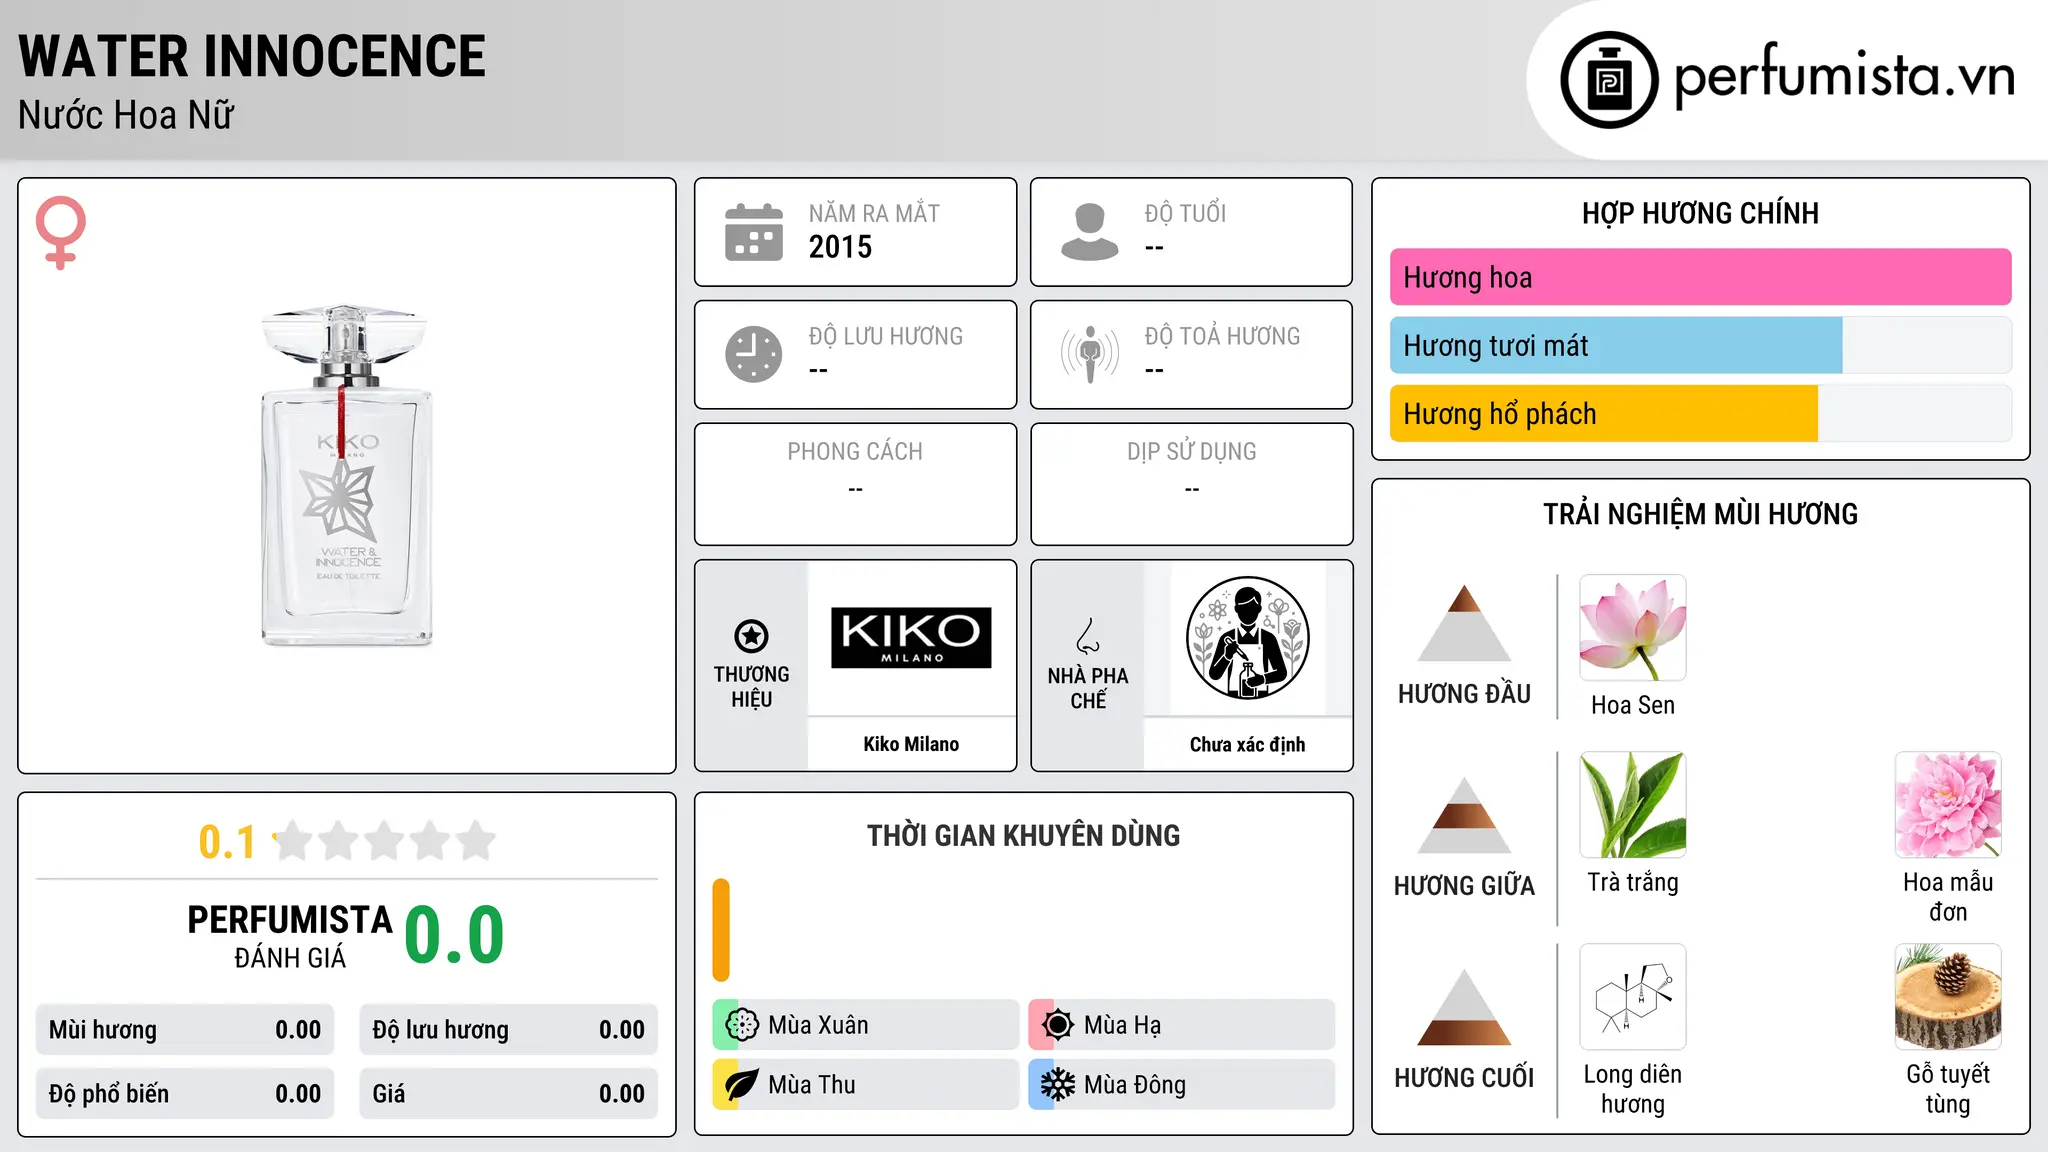
Task: Click the nose icon above Nhà pha chế
Action: 1088,636
